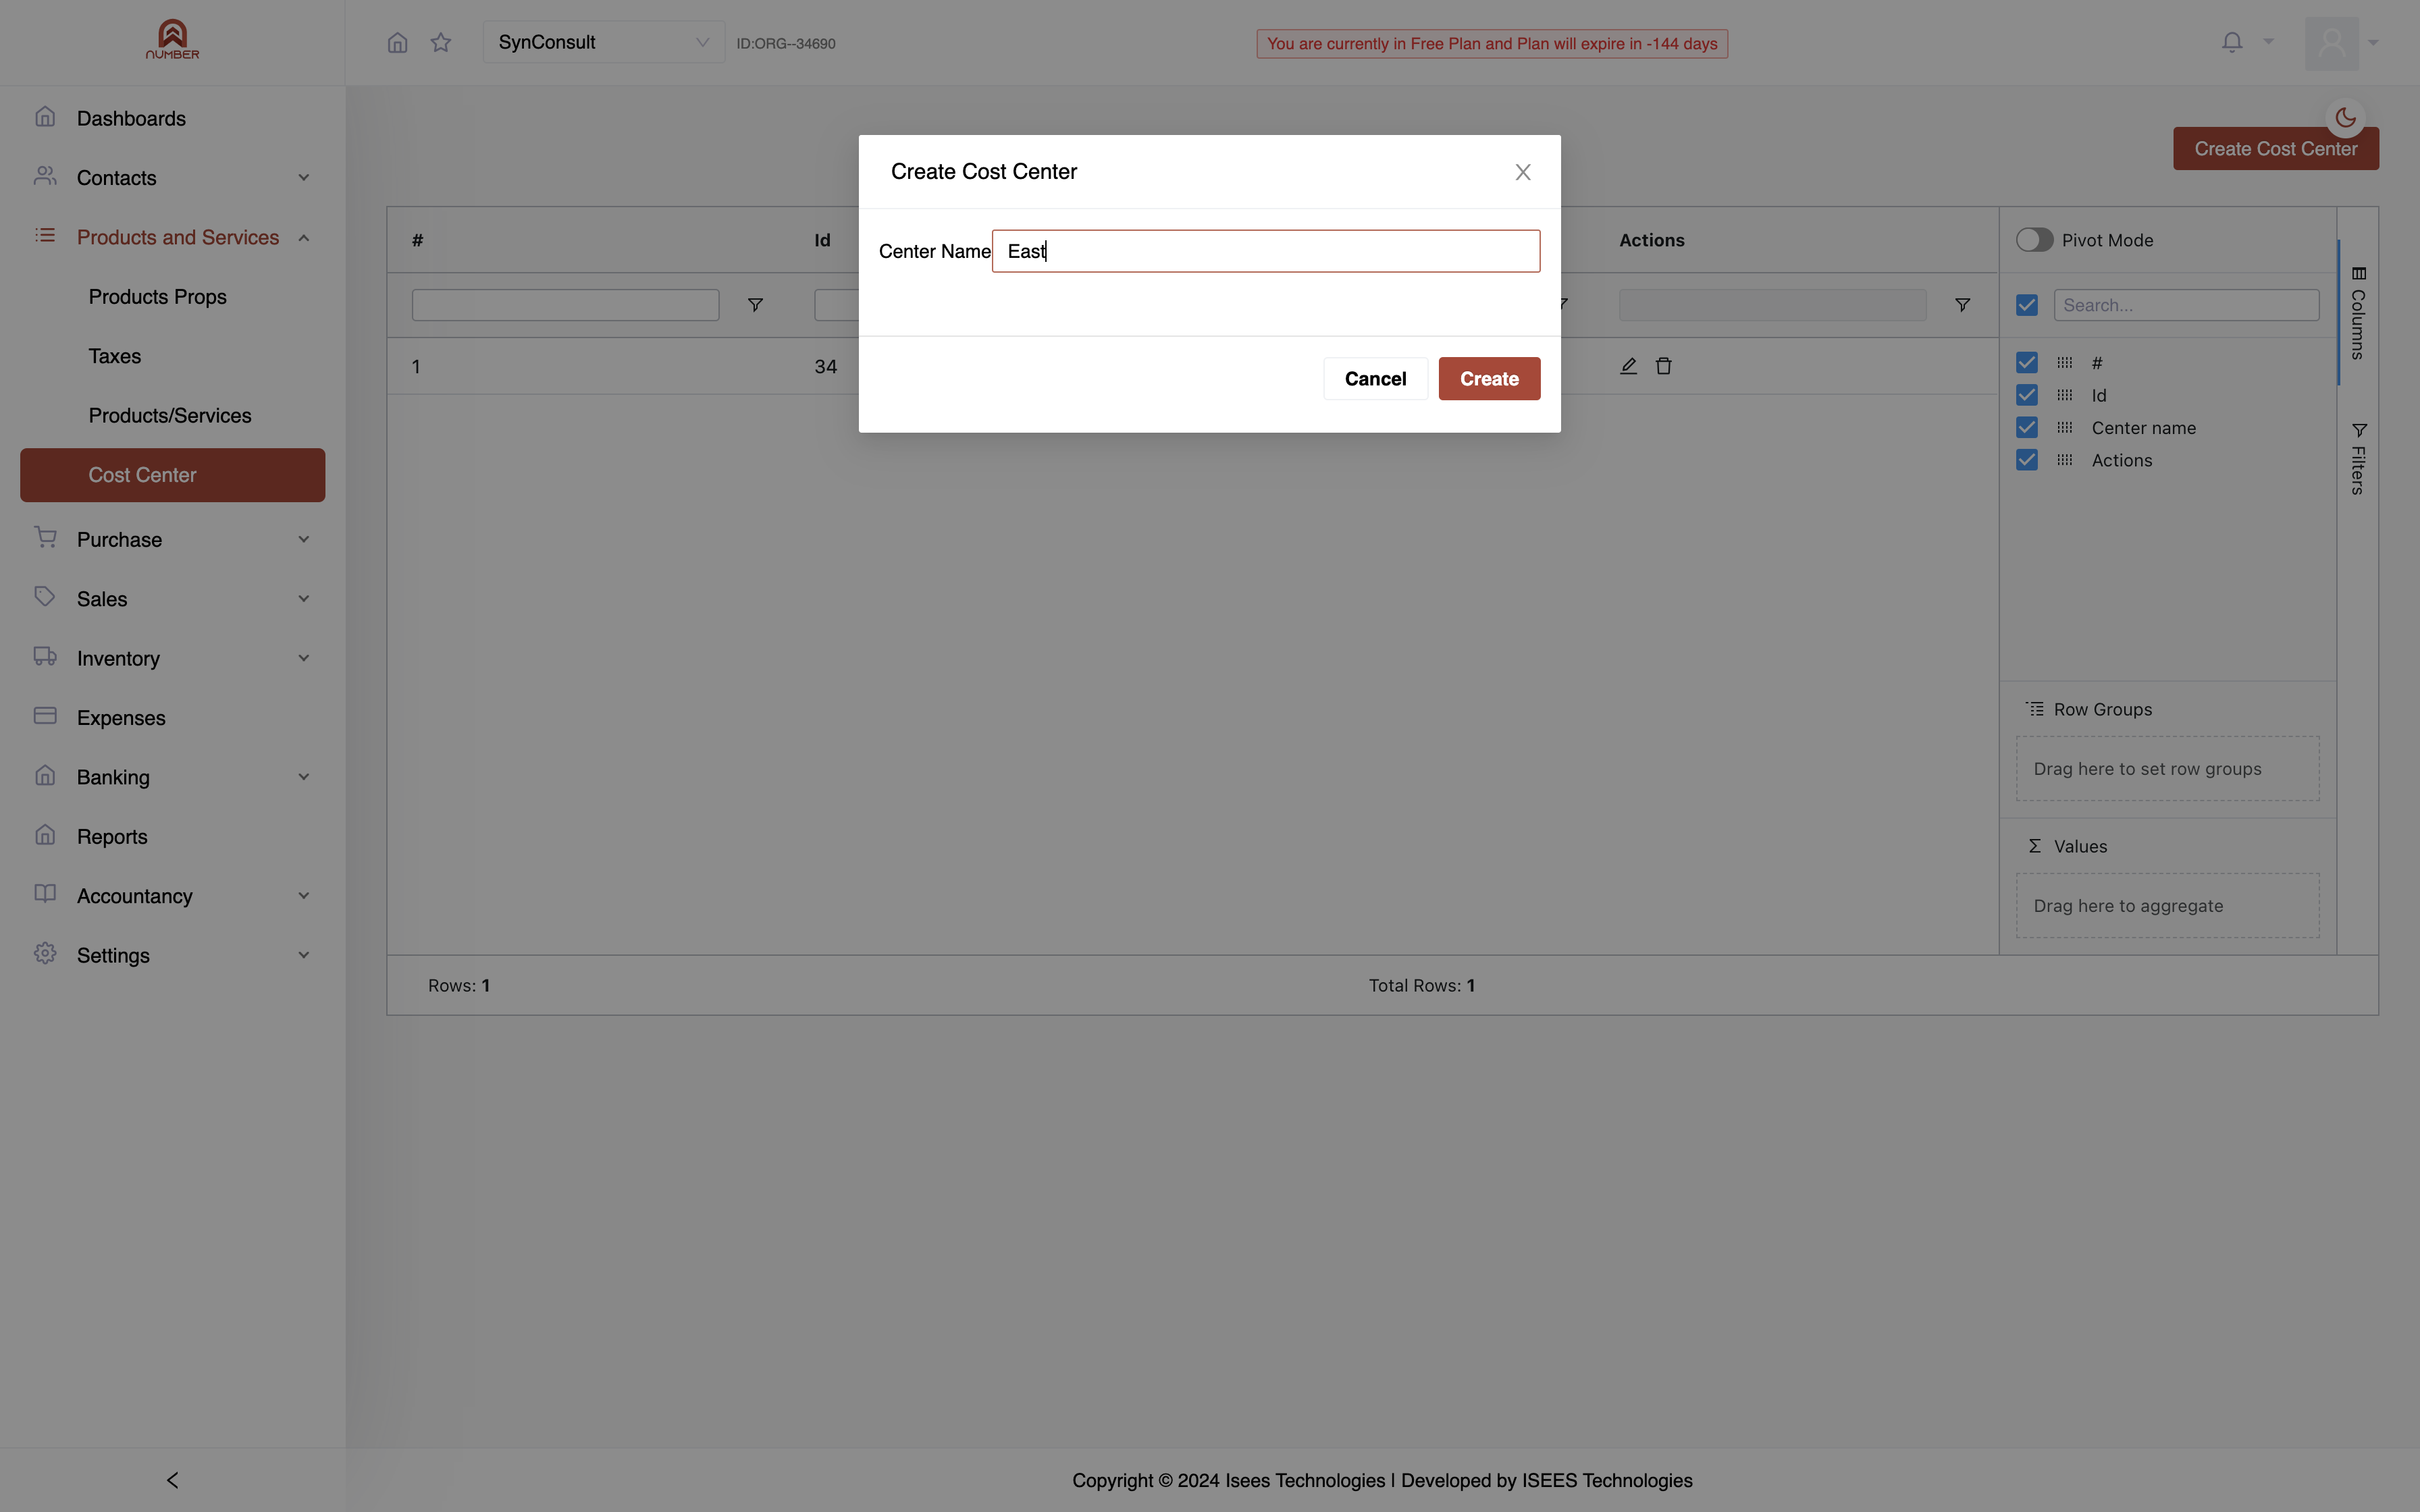Switch to Filters side tab
Image resolution: width=2420 pixels, height=1512 pixels.
pos(2358,458)
